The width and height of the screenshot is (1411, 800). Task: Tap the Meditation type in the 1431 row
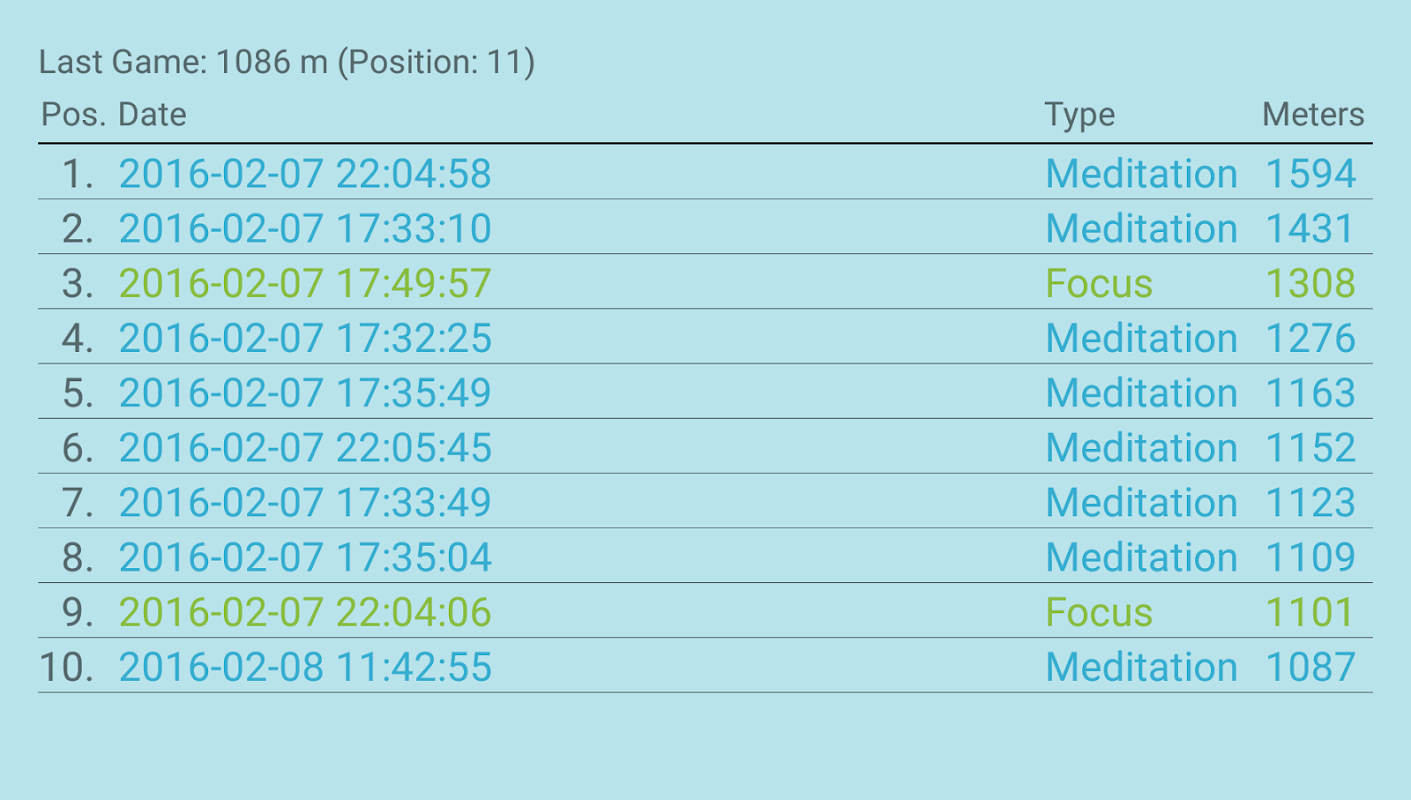tap(1141, 229)
